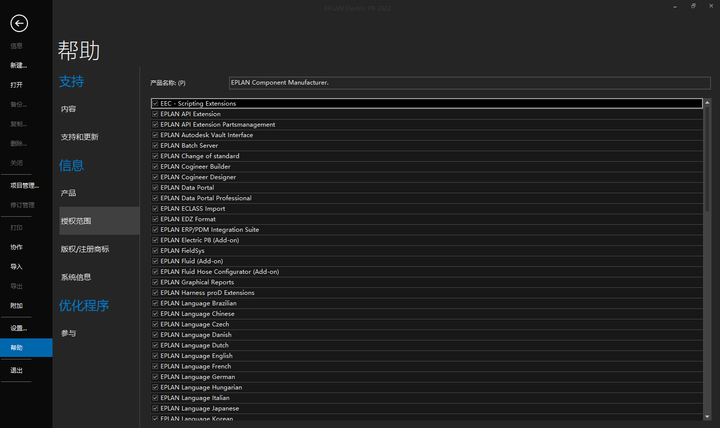Screen dimensions: 720x428
Task: Select EPLAN Harness proD Extensions row
Action: [427, 293]
